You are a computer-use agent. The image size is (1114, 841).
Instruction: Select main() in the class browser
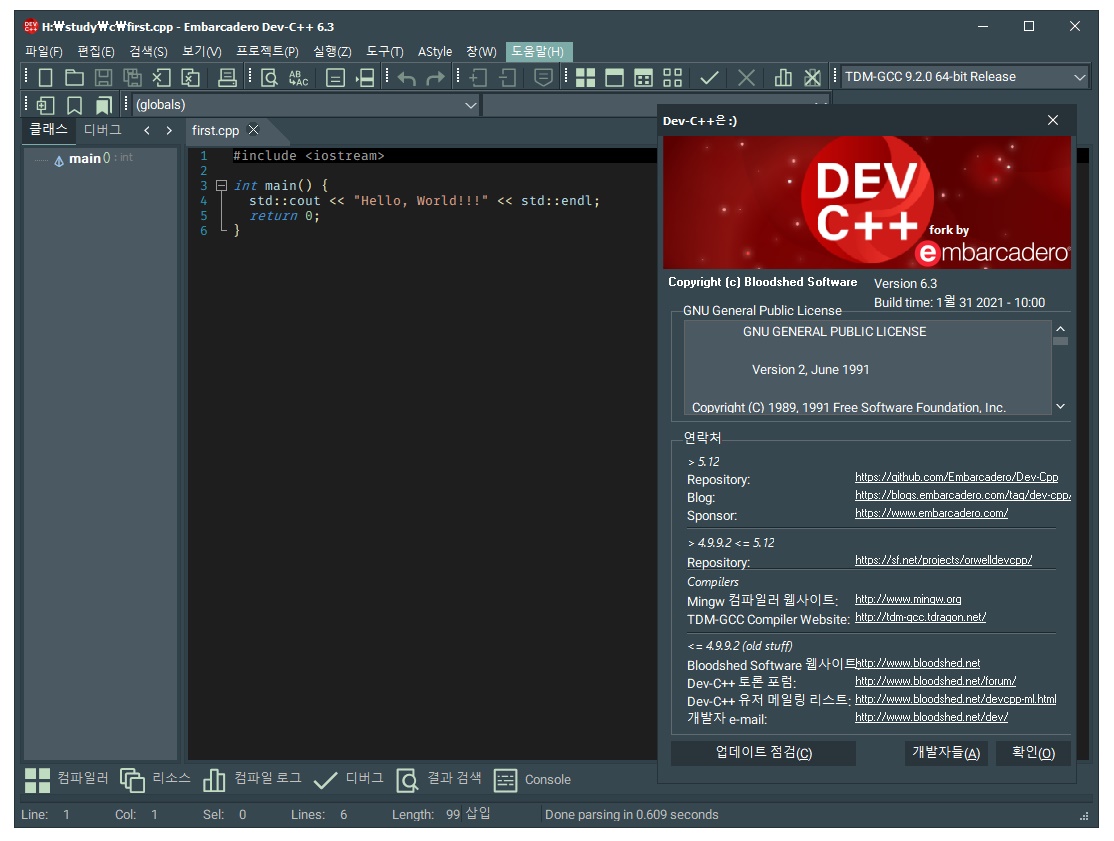[x=90, y=158]
